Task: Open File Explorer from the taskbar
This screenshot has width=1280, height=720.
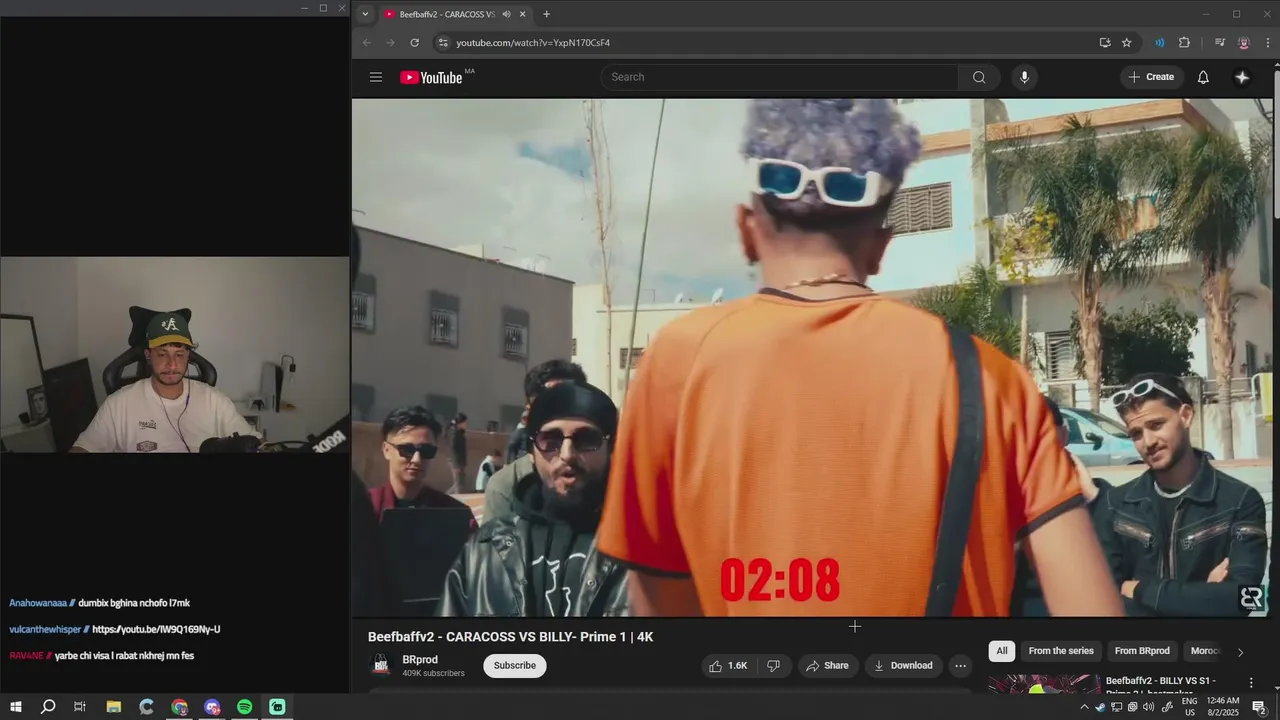Action: [x=113, y=707]
